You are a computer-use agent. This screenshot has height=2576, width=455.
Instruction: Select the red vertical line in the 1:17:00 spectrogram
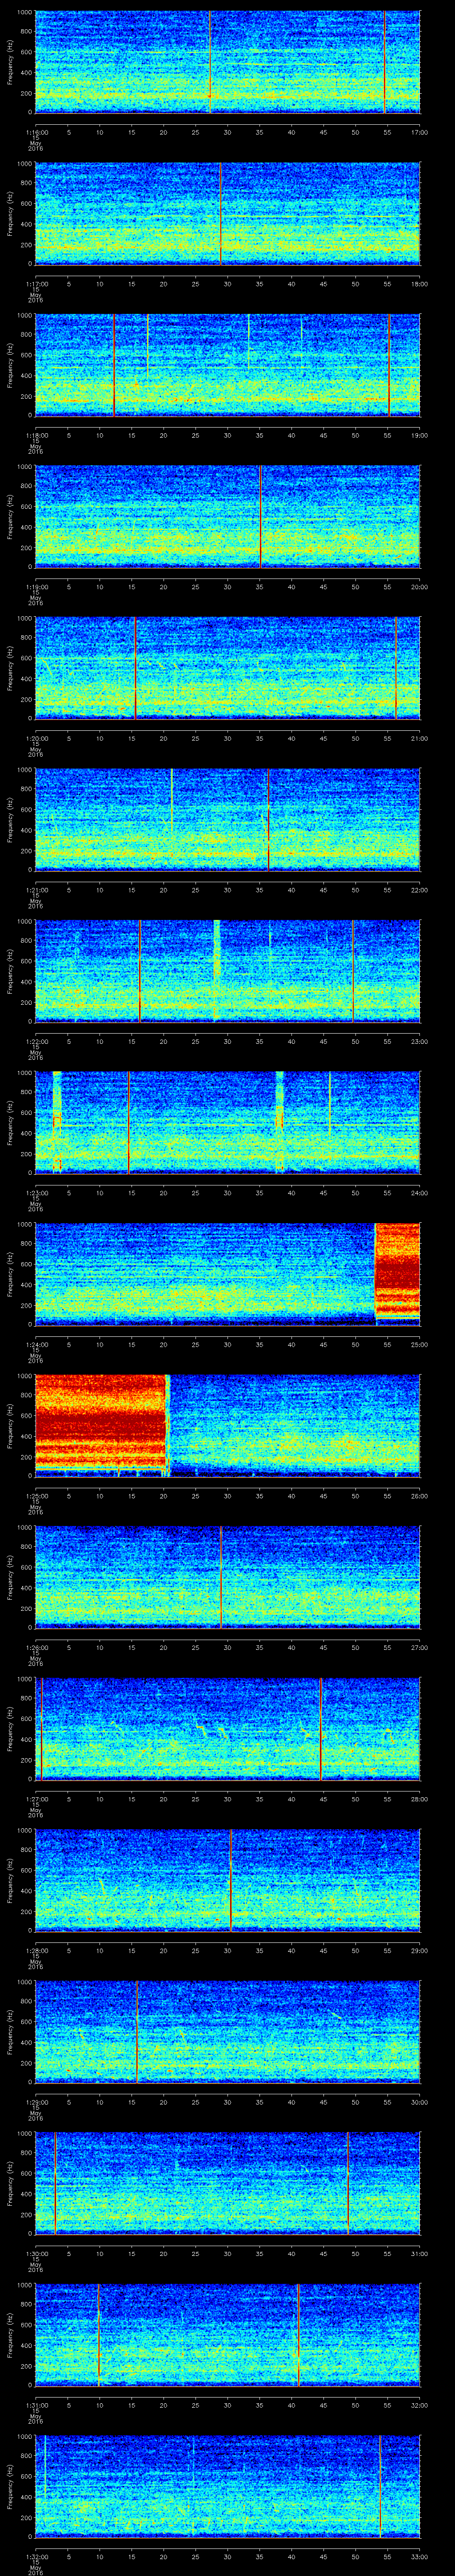coord(221,214)
